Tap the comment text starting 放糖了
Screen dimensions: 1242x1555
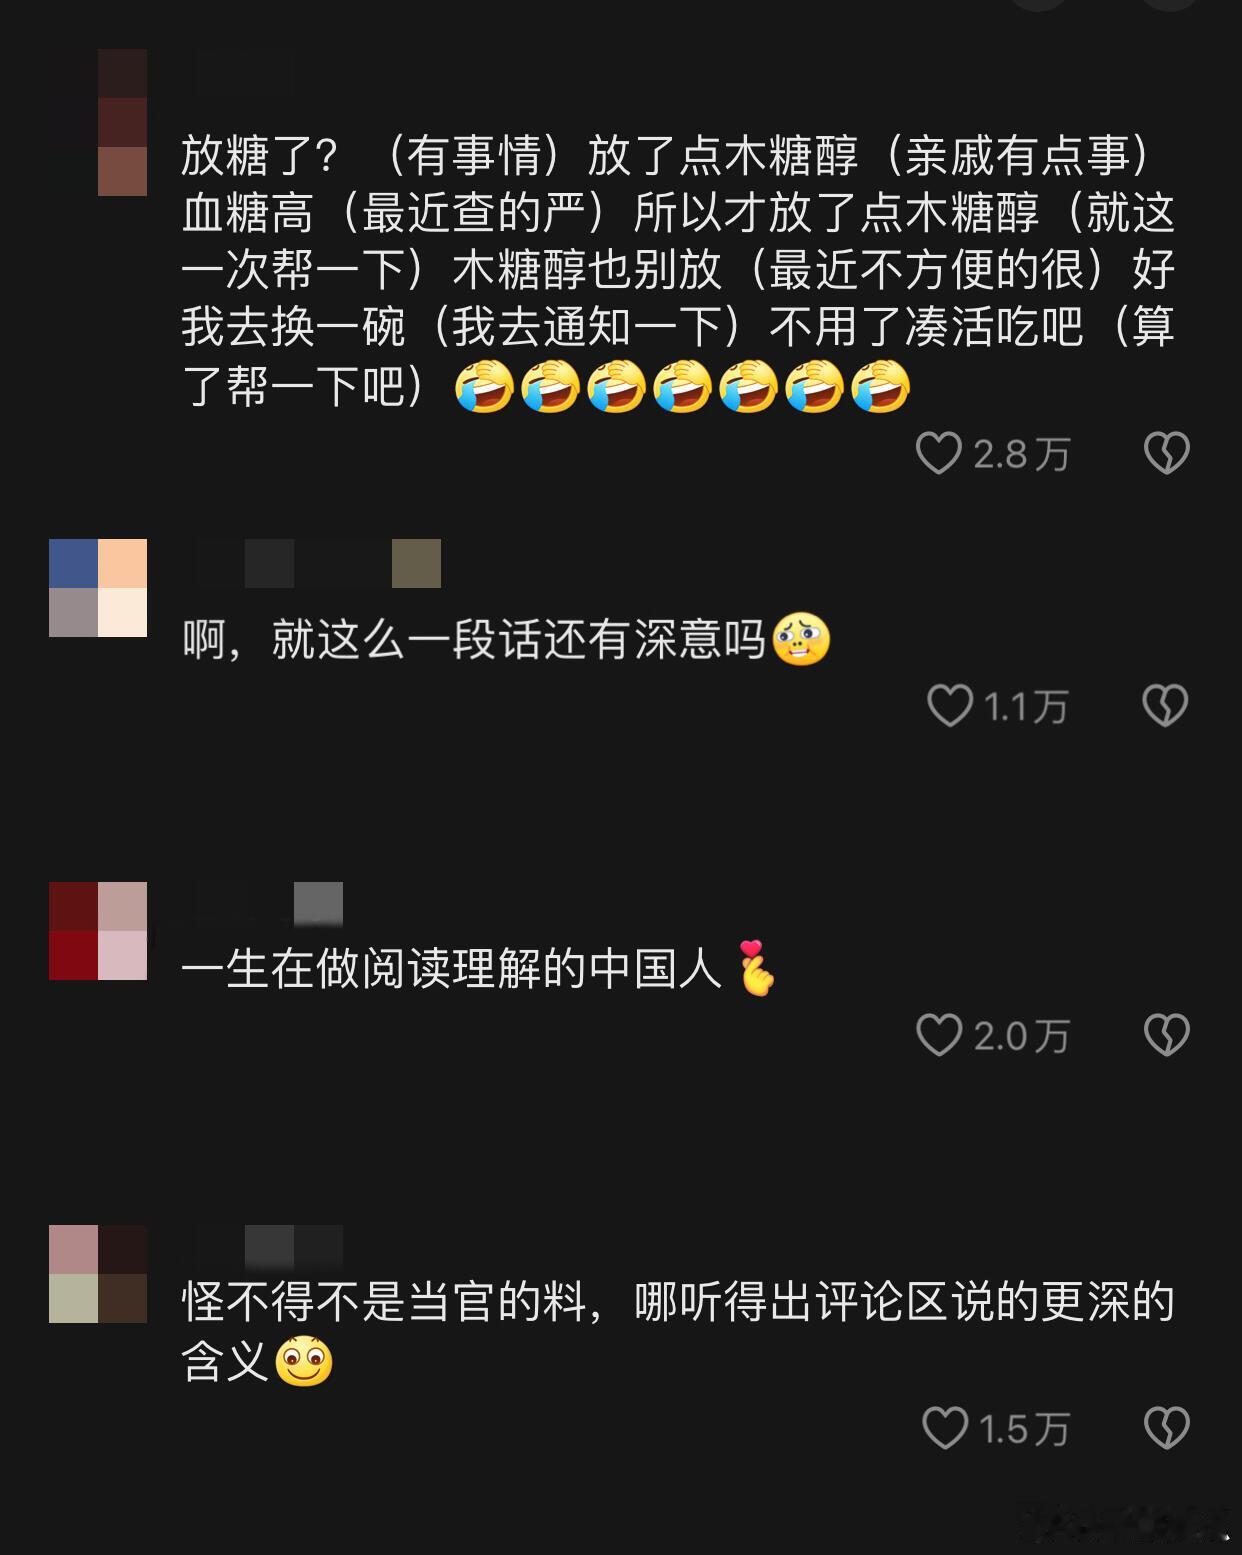[678, 270]
